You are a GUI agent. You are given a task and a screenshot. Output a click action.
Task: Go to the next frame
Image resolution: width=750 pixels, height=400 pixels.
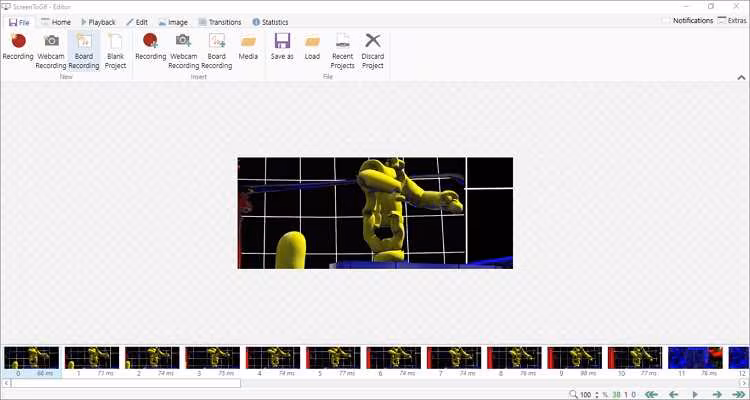[717, 395]
